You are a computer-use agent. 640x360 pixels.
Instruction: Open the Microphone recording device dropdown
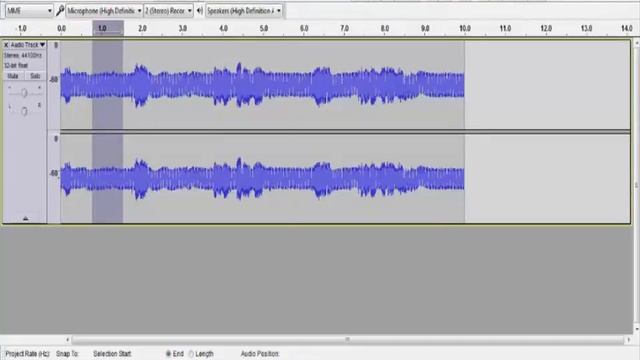(x=104, y=11)
